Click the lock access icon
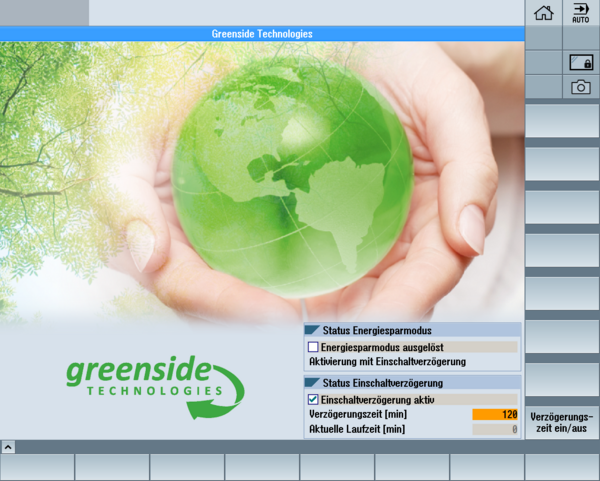600x481 pixels. pos(581,62)
